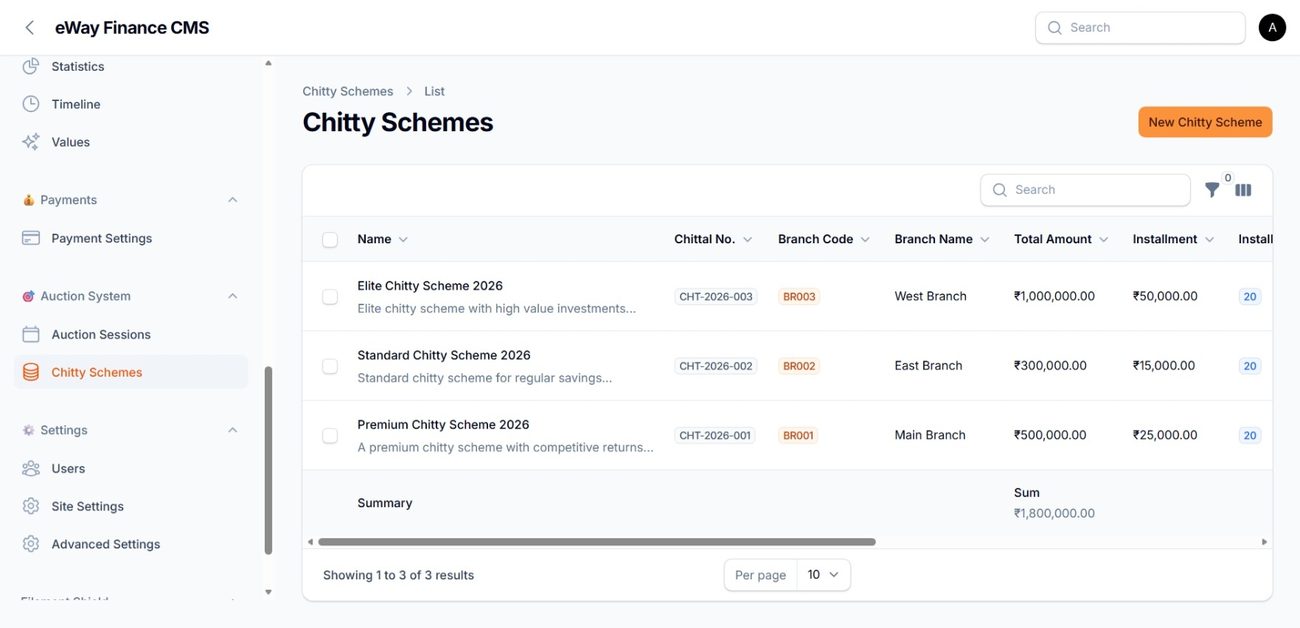Select all rows with the header checkbox
This screenshot has width=1300, height=628.
click(330, 240)
